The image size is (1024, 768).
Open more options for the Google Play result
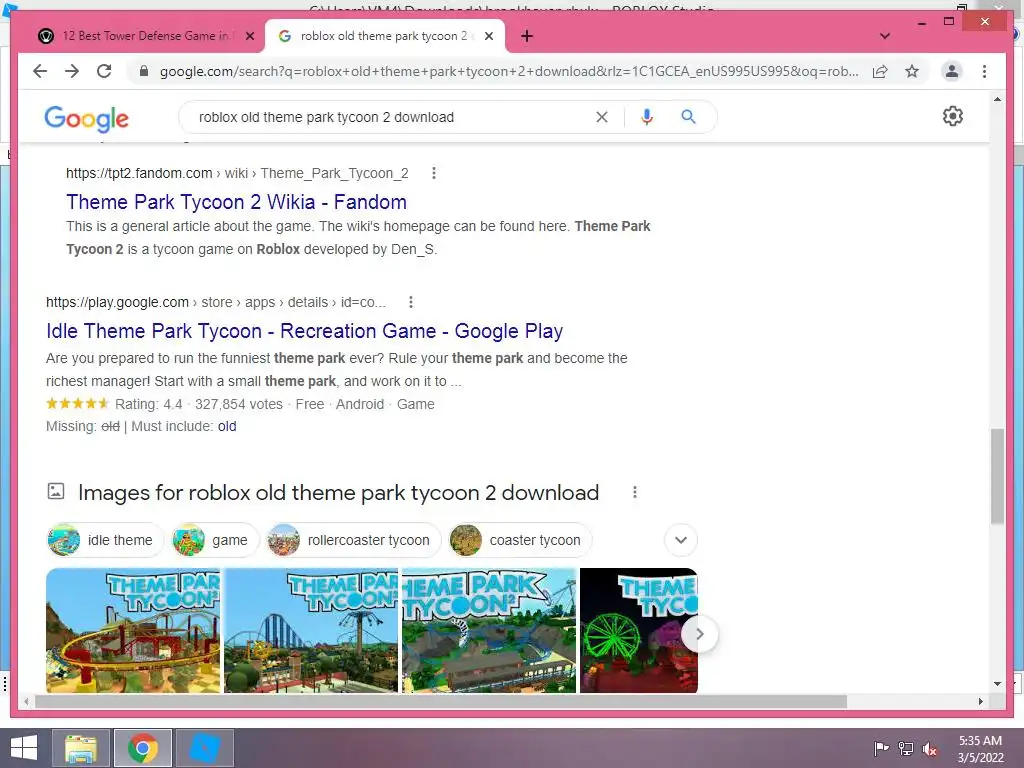coord(410,302)
